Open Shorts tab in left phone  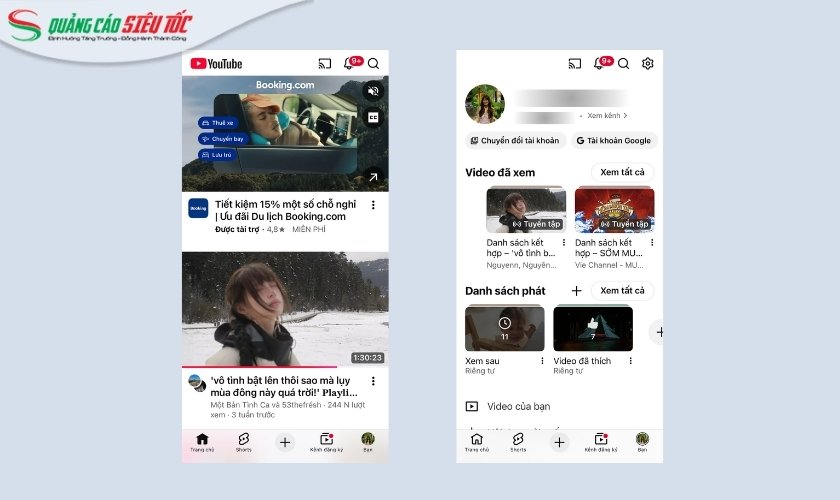pos(244,443)
